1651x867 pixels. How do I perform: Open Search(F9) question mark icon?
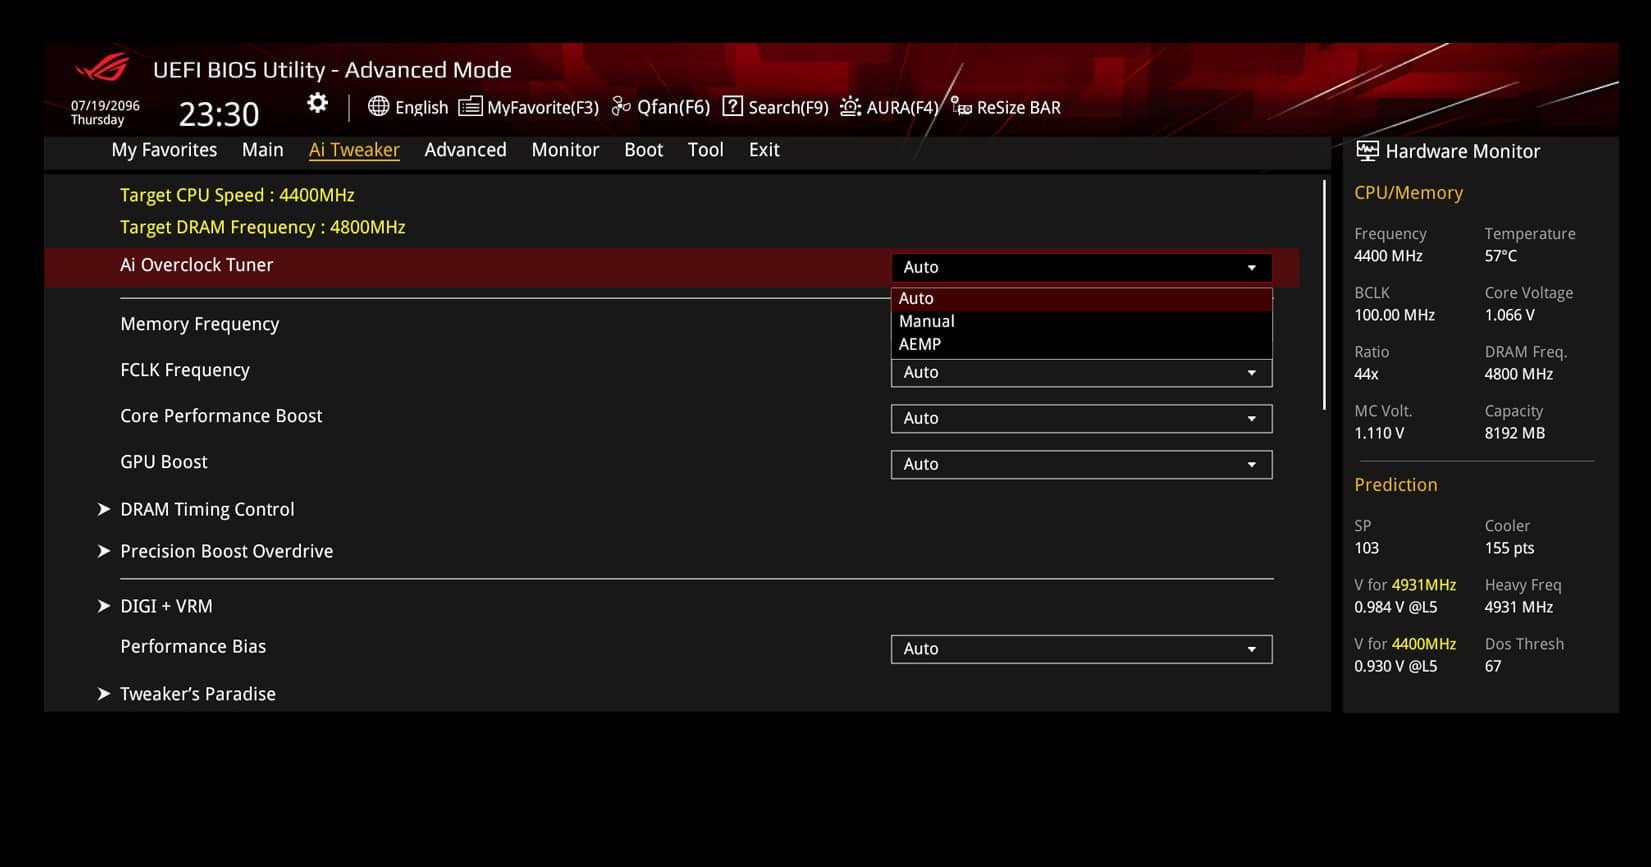[x=732, y=106]
